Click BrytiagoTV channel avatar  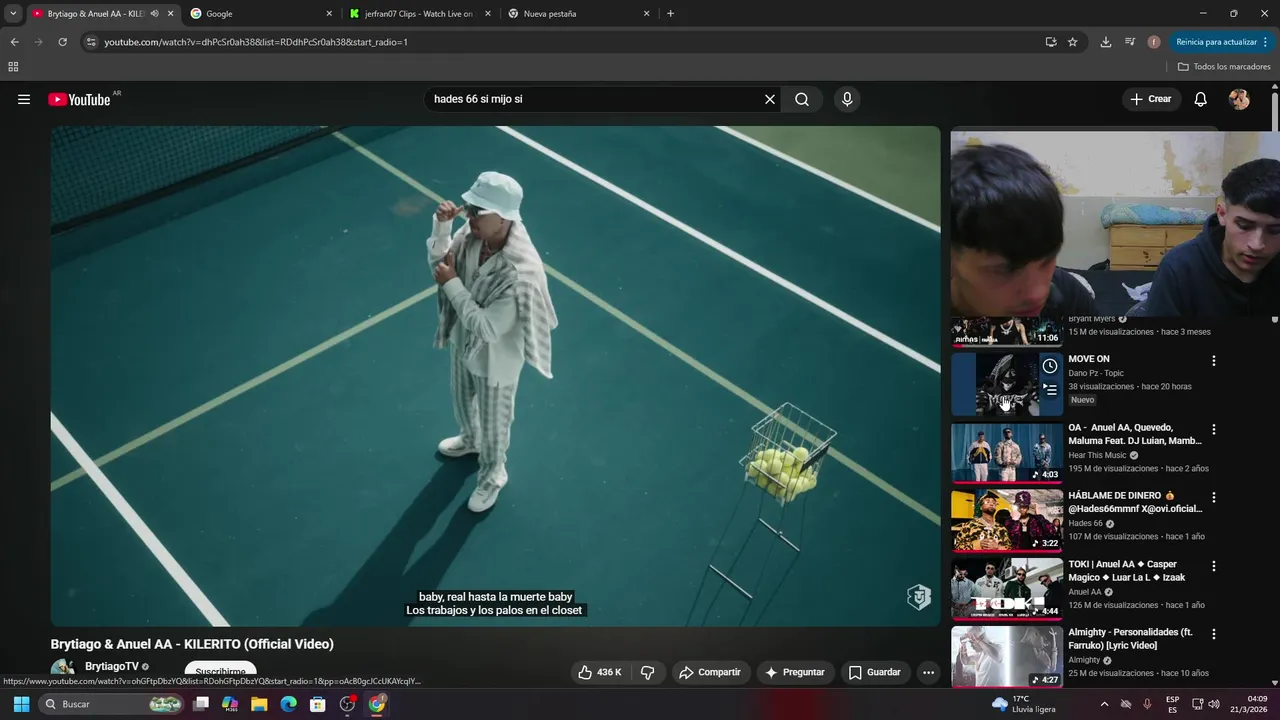point(63,670)
